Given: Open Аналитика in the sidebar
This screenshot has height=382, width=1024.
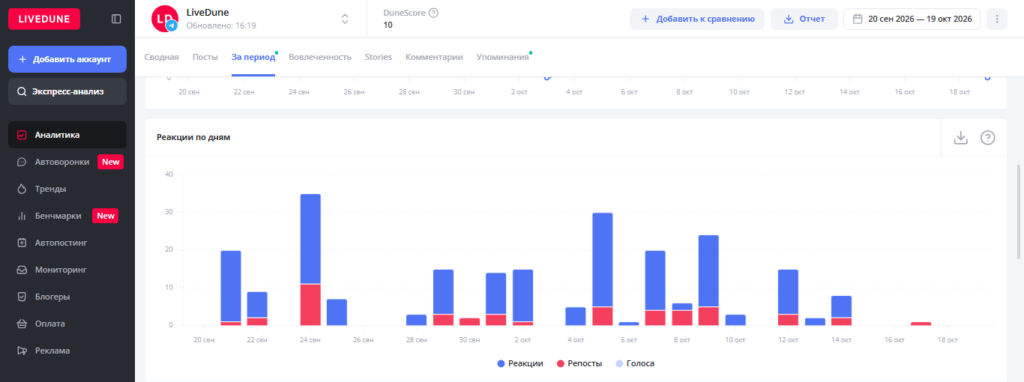Looking at the screenshot, I should pyautogui.click(x=67, y=135).
